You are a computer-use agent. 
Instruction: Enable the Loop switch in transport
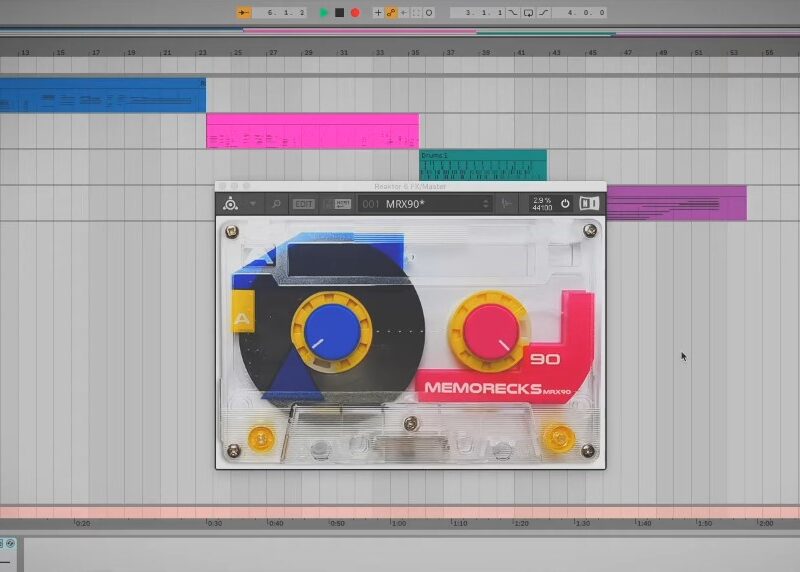coord(528,13)
